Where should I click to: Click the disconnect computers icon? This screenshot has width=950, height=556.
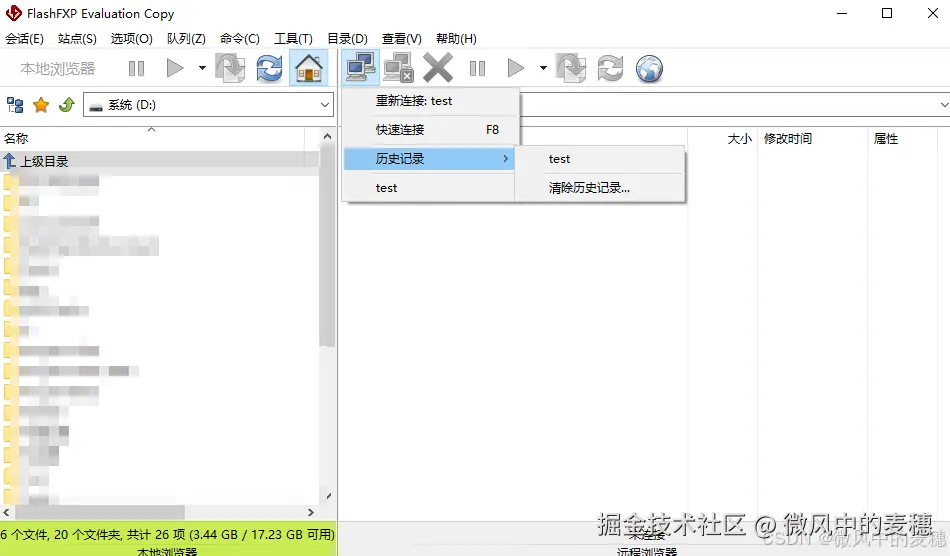click(x=399, y=68)
